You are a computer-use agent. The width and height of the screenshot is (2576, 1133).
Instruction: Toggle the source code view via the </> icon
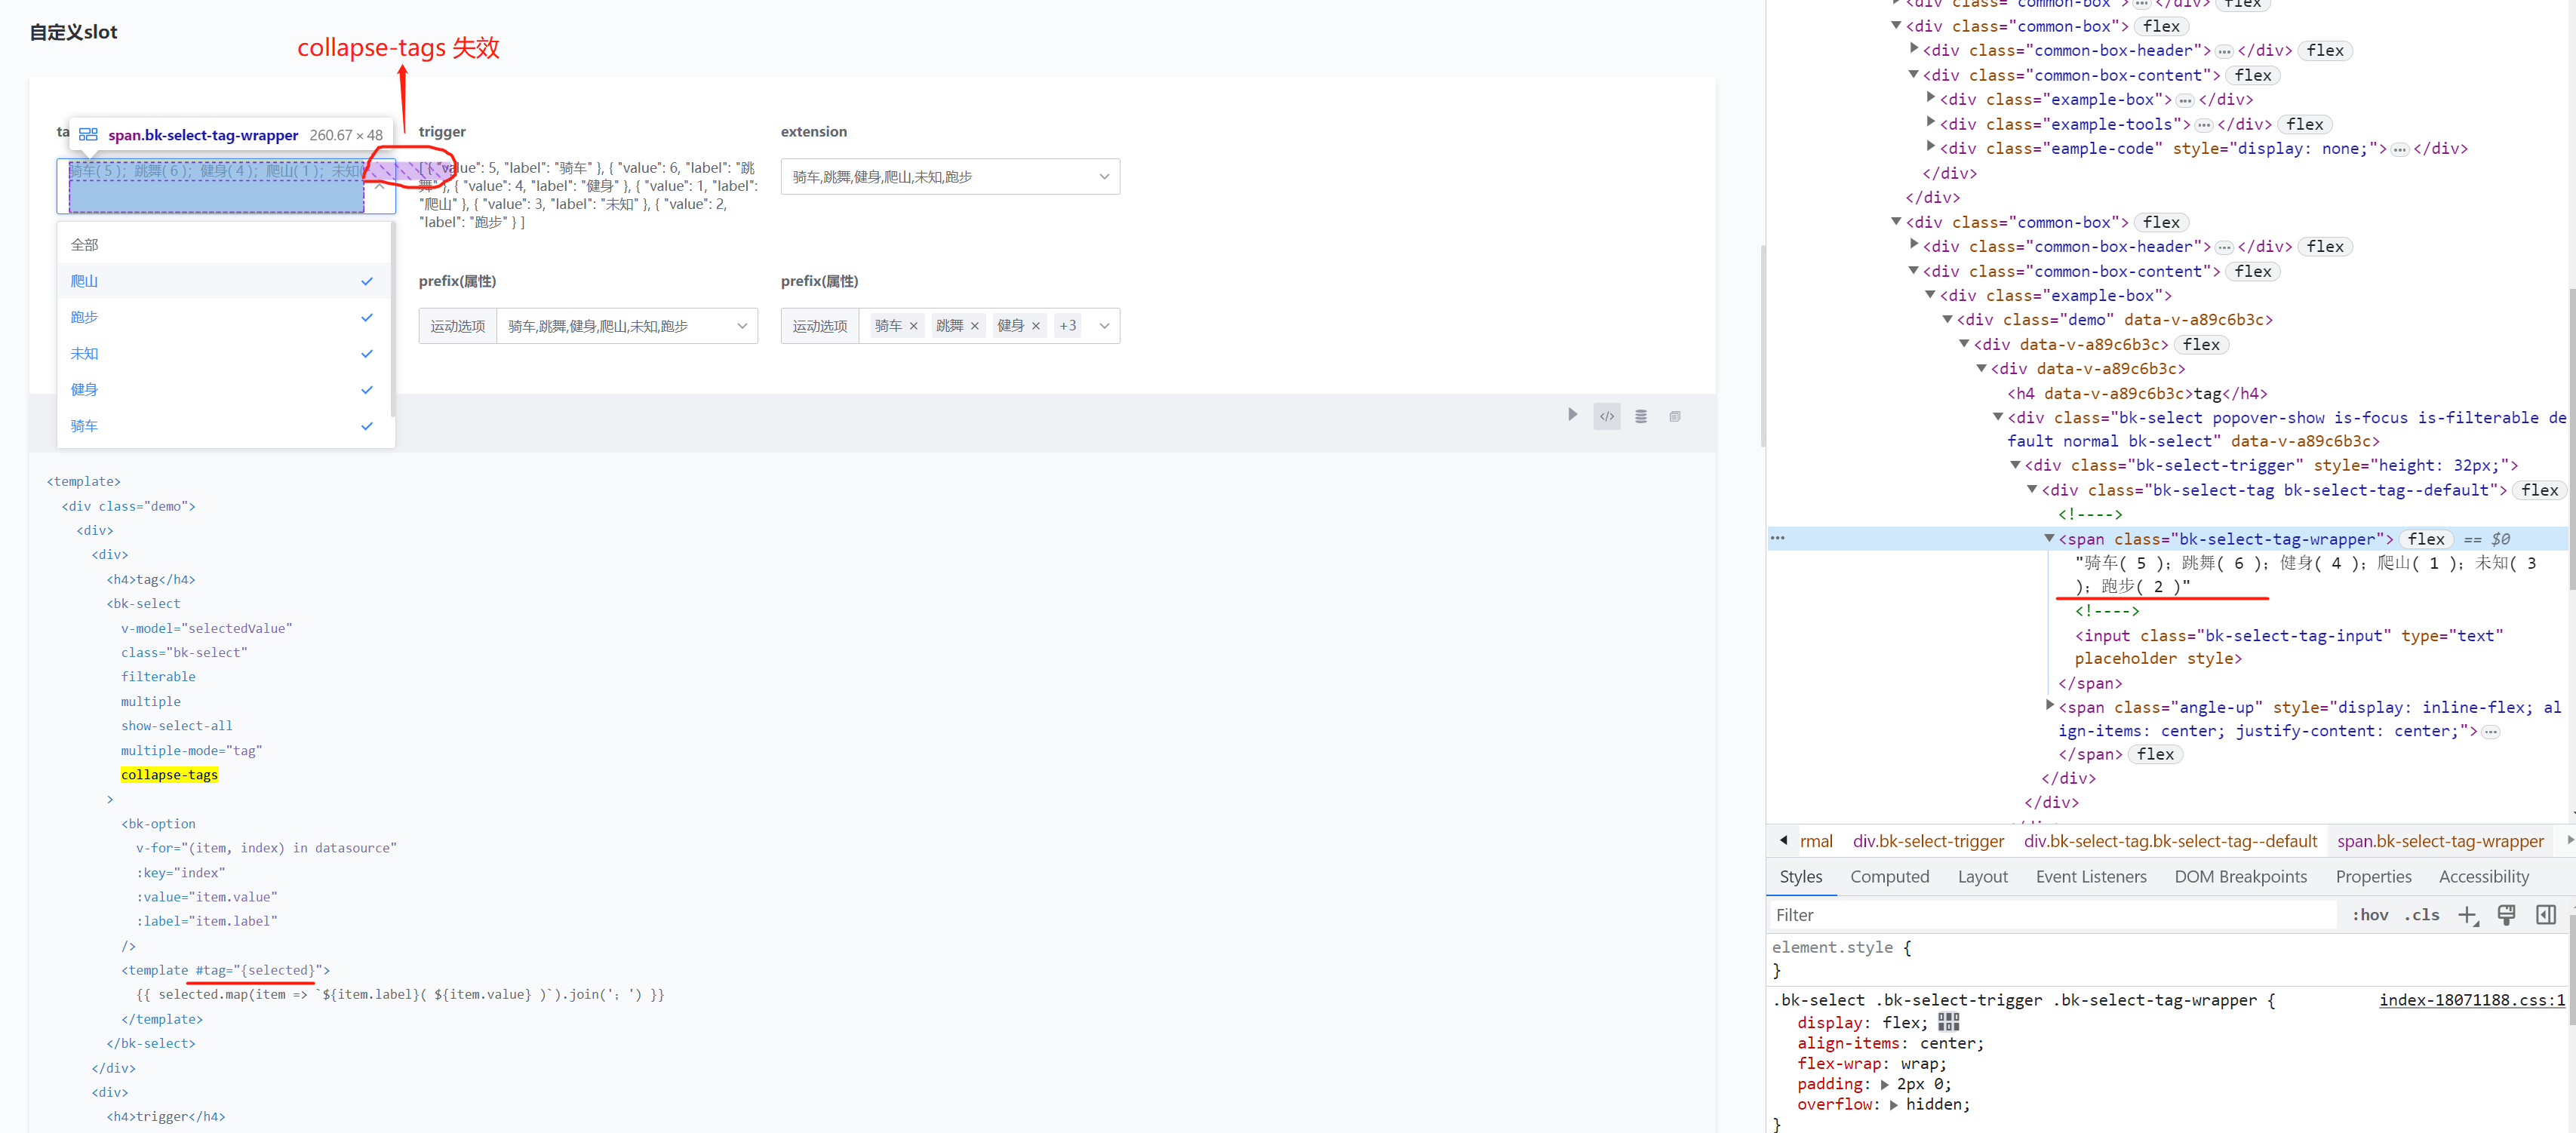[1606, 415]
